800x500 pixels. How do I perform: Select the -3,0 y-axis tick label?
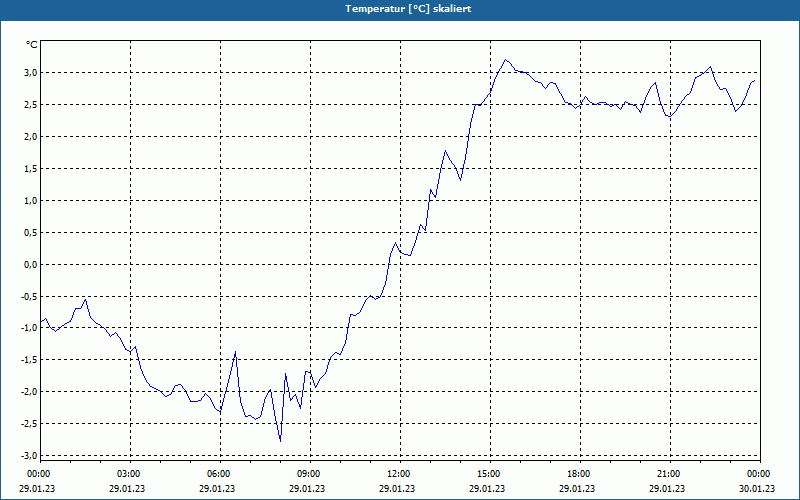tap(30, 456)
